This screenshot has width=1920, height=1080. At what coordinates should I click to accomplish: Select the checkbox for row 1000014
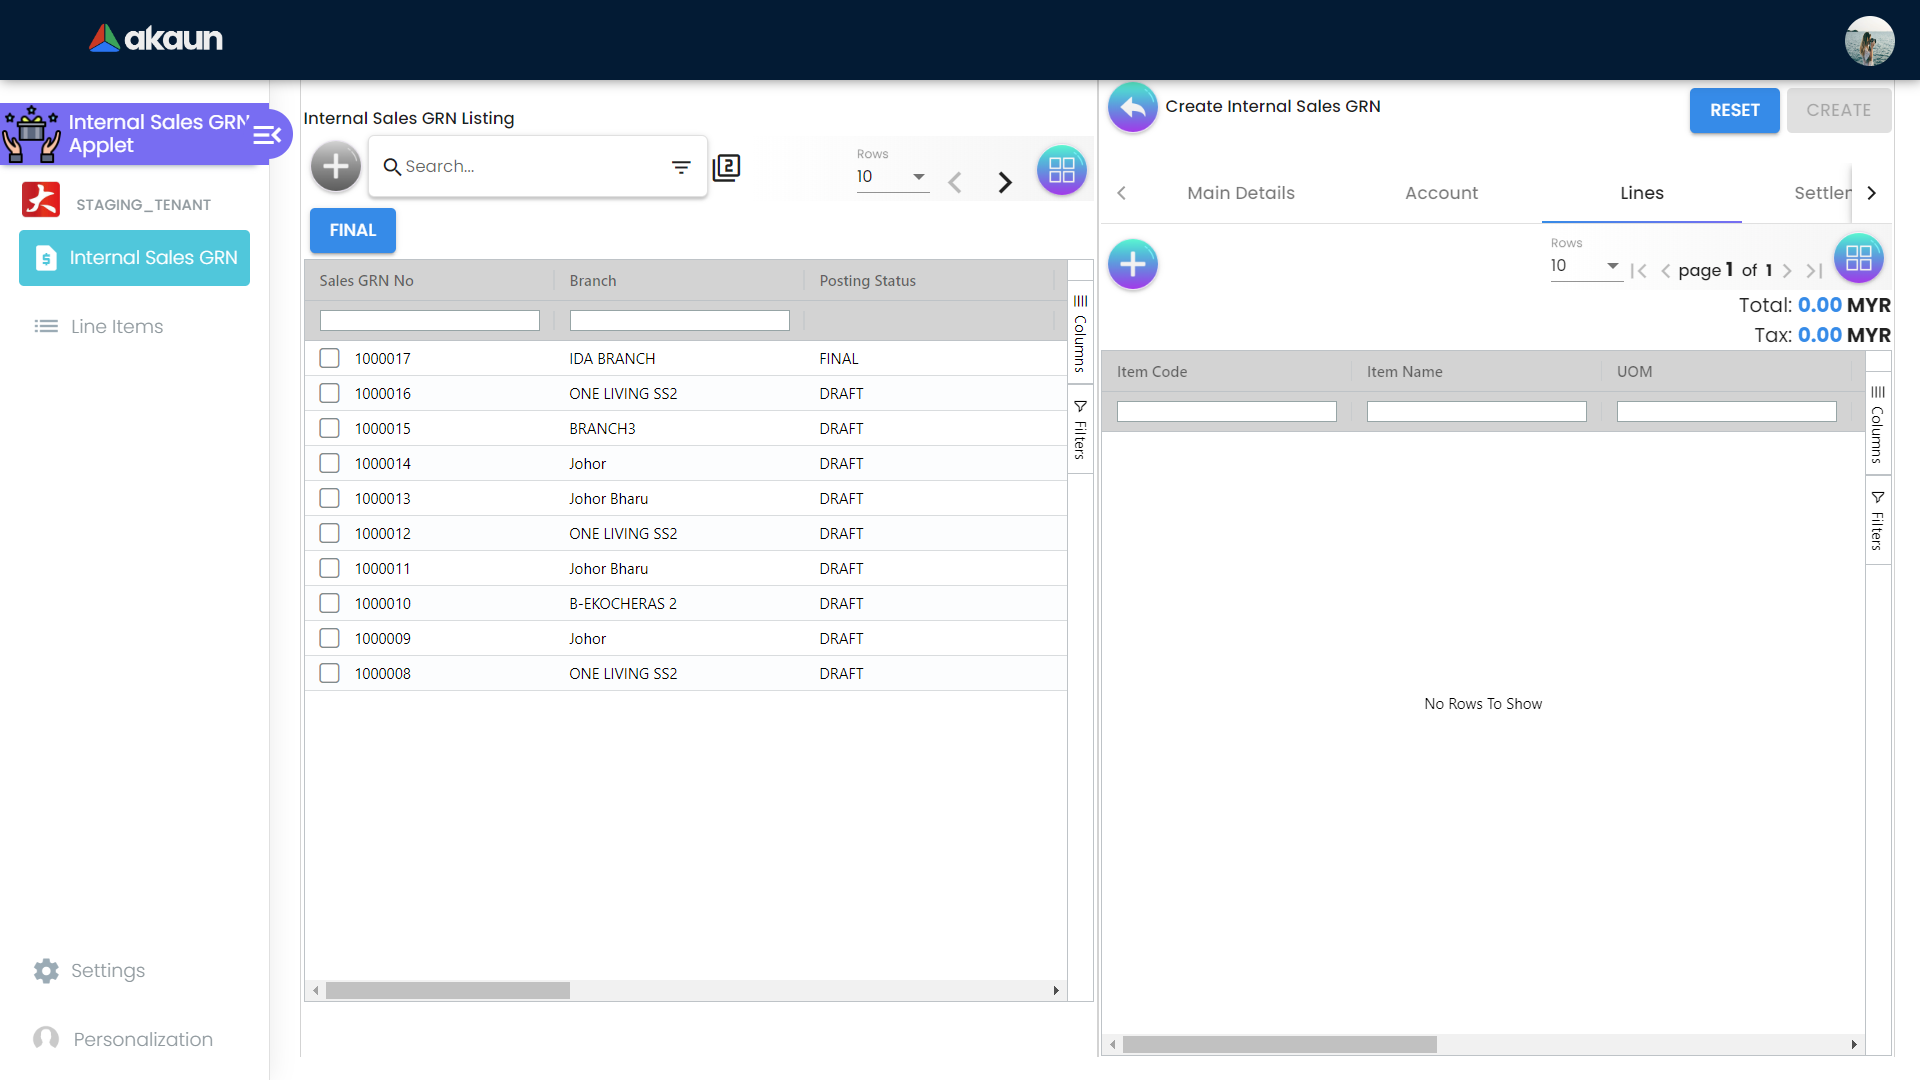(329, 463)
